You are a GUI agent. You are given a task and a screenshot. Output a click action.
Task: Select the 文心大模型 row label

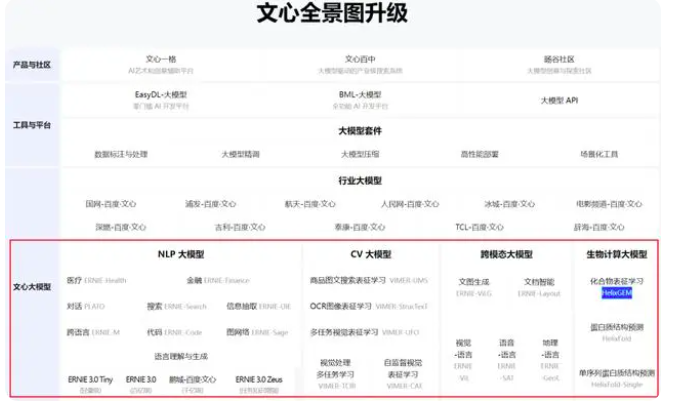(x=32, y=287)
